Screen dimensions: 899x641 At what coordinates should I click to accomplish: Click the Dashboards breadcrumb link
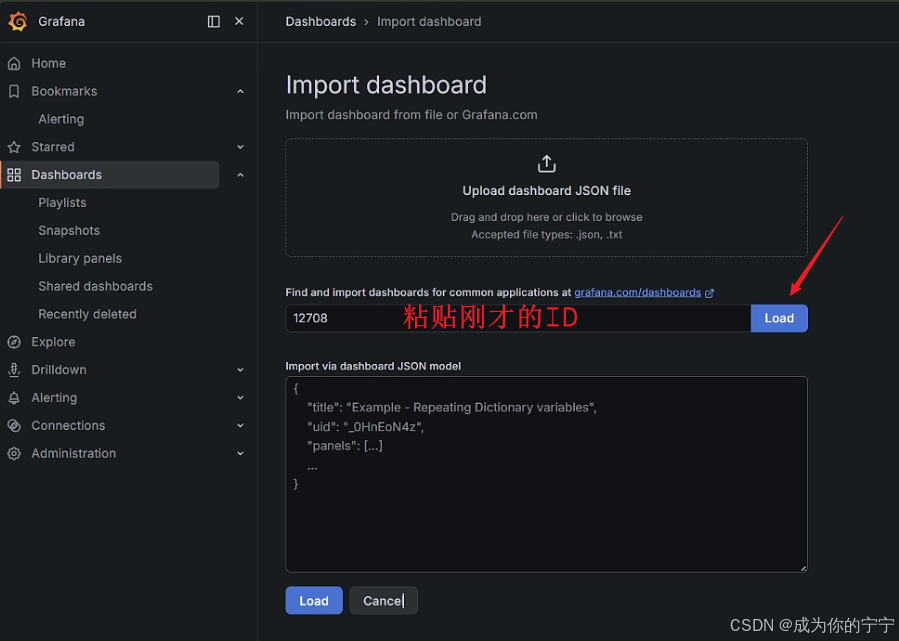coord(321,22)
